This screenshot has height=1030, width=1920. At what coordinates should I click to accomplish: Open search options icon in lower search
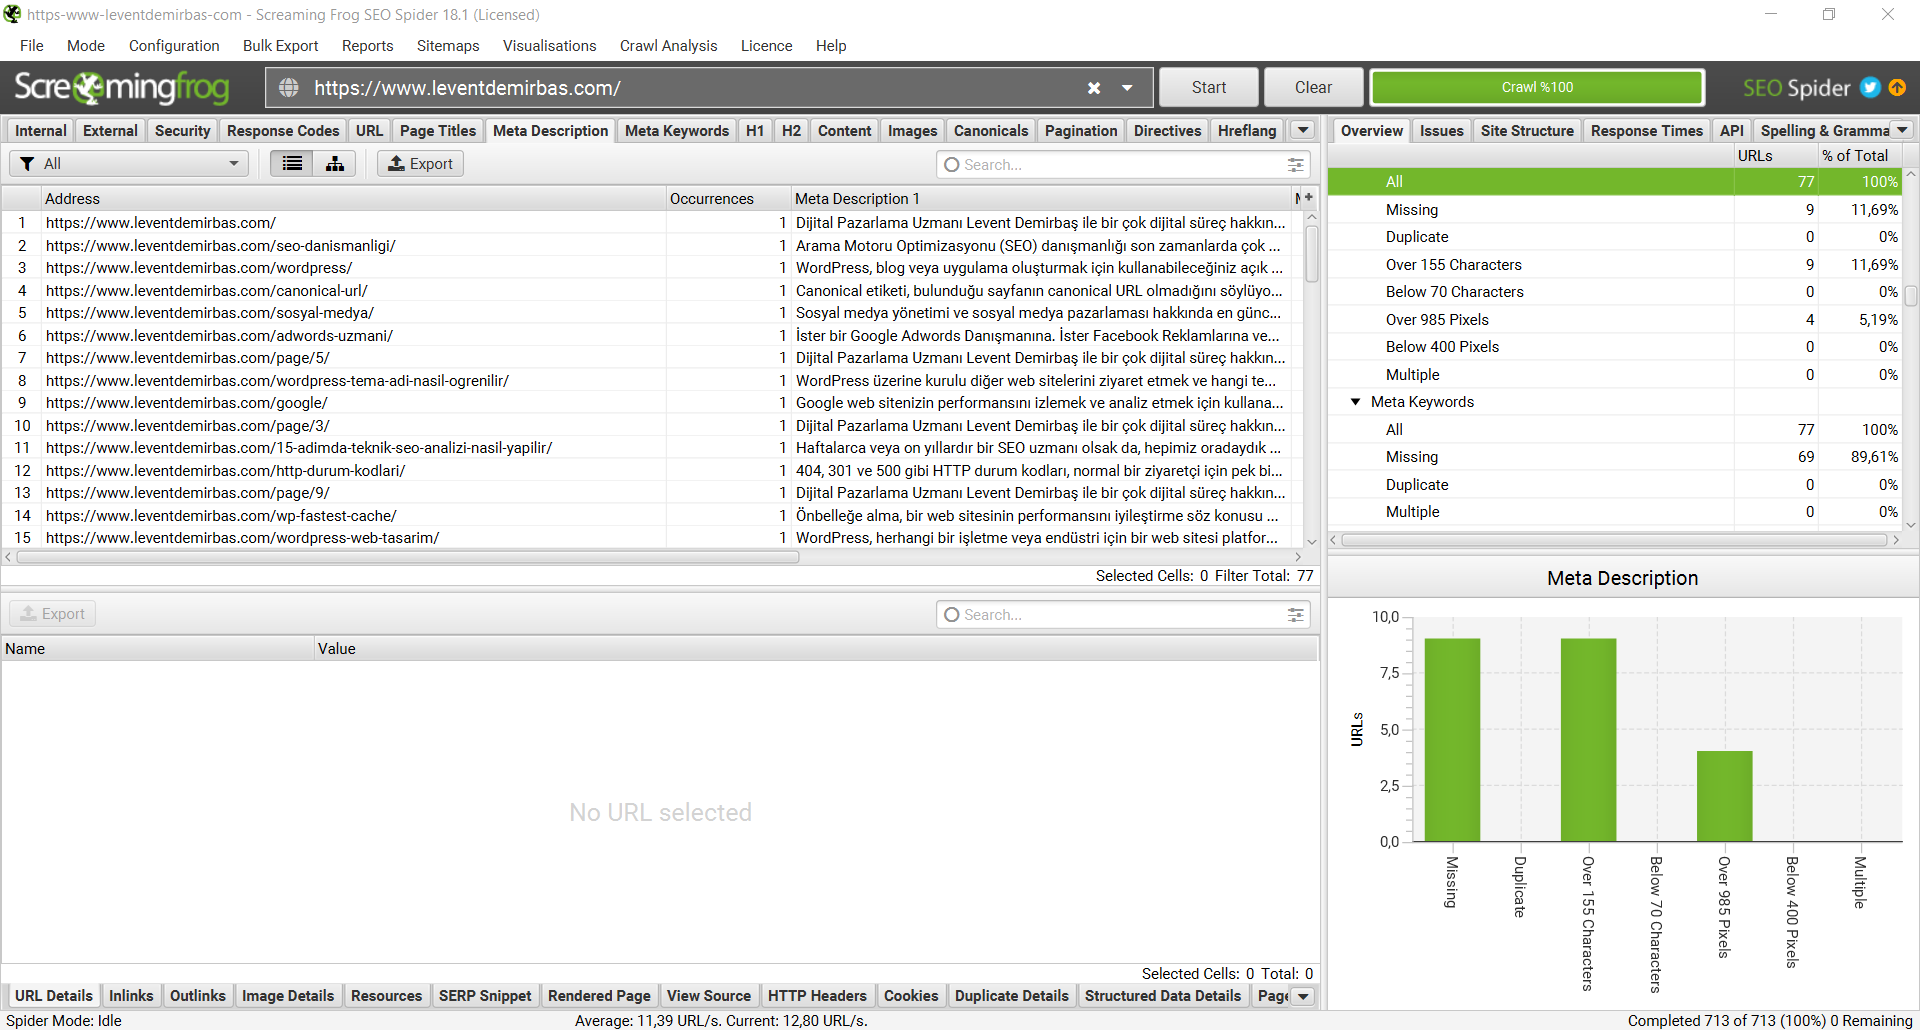pos(1296,615)
